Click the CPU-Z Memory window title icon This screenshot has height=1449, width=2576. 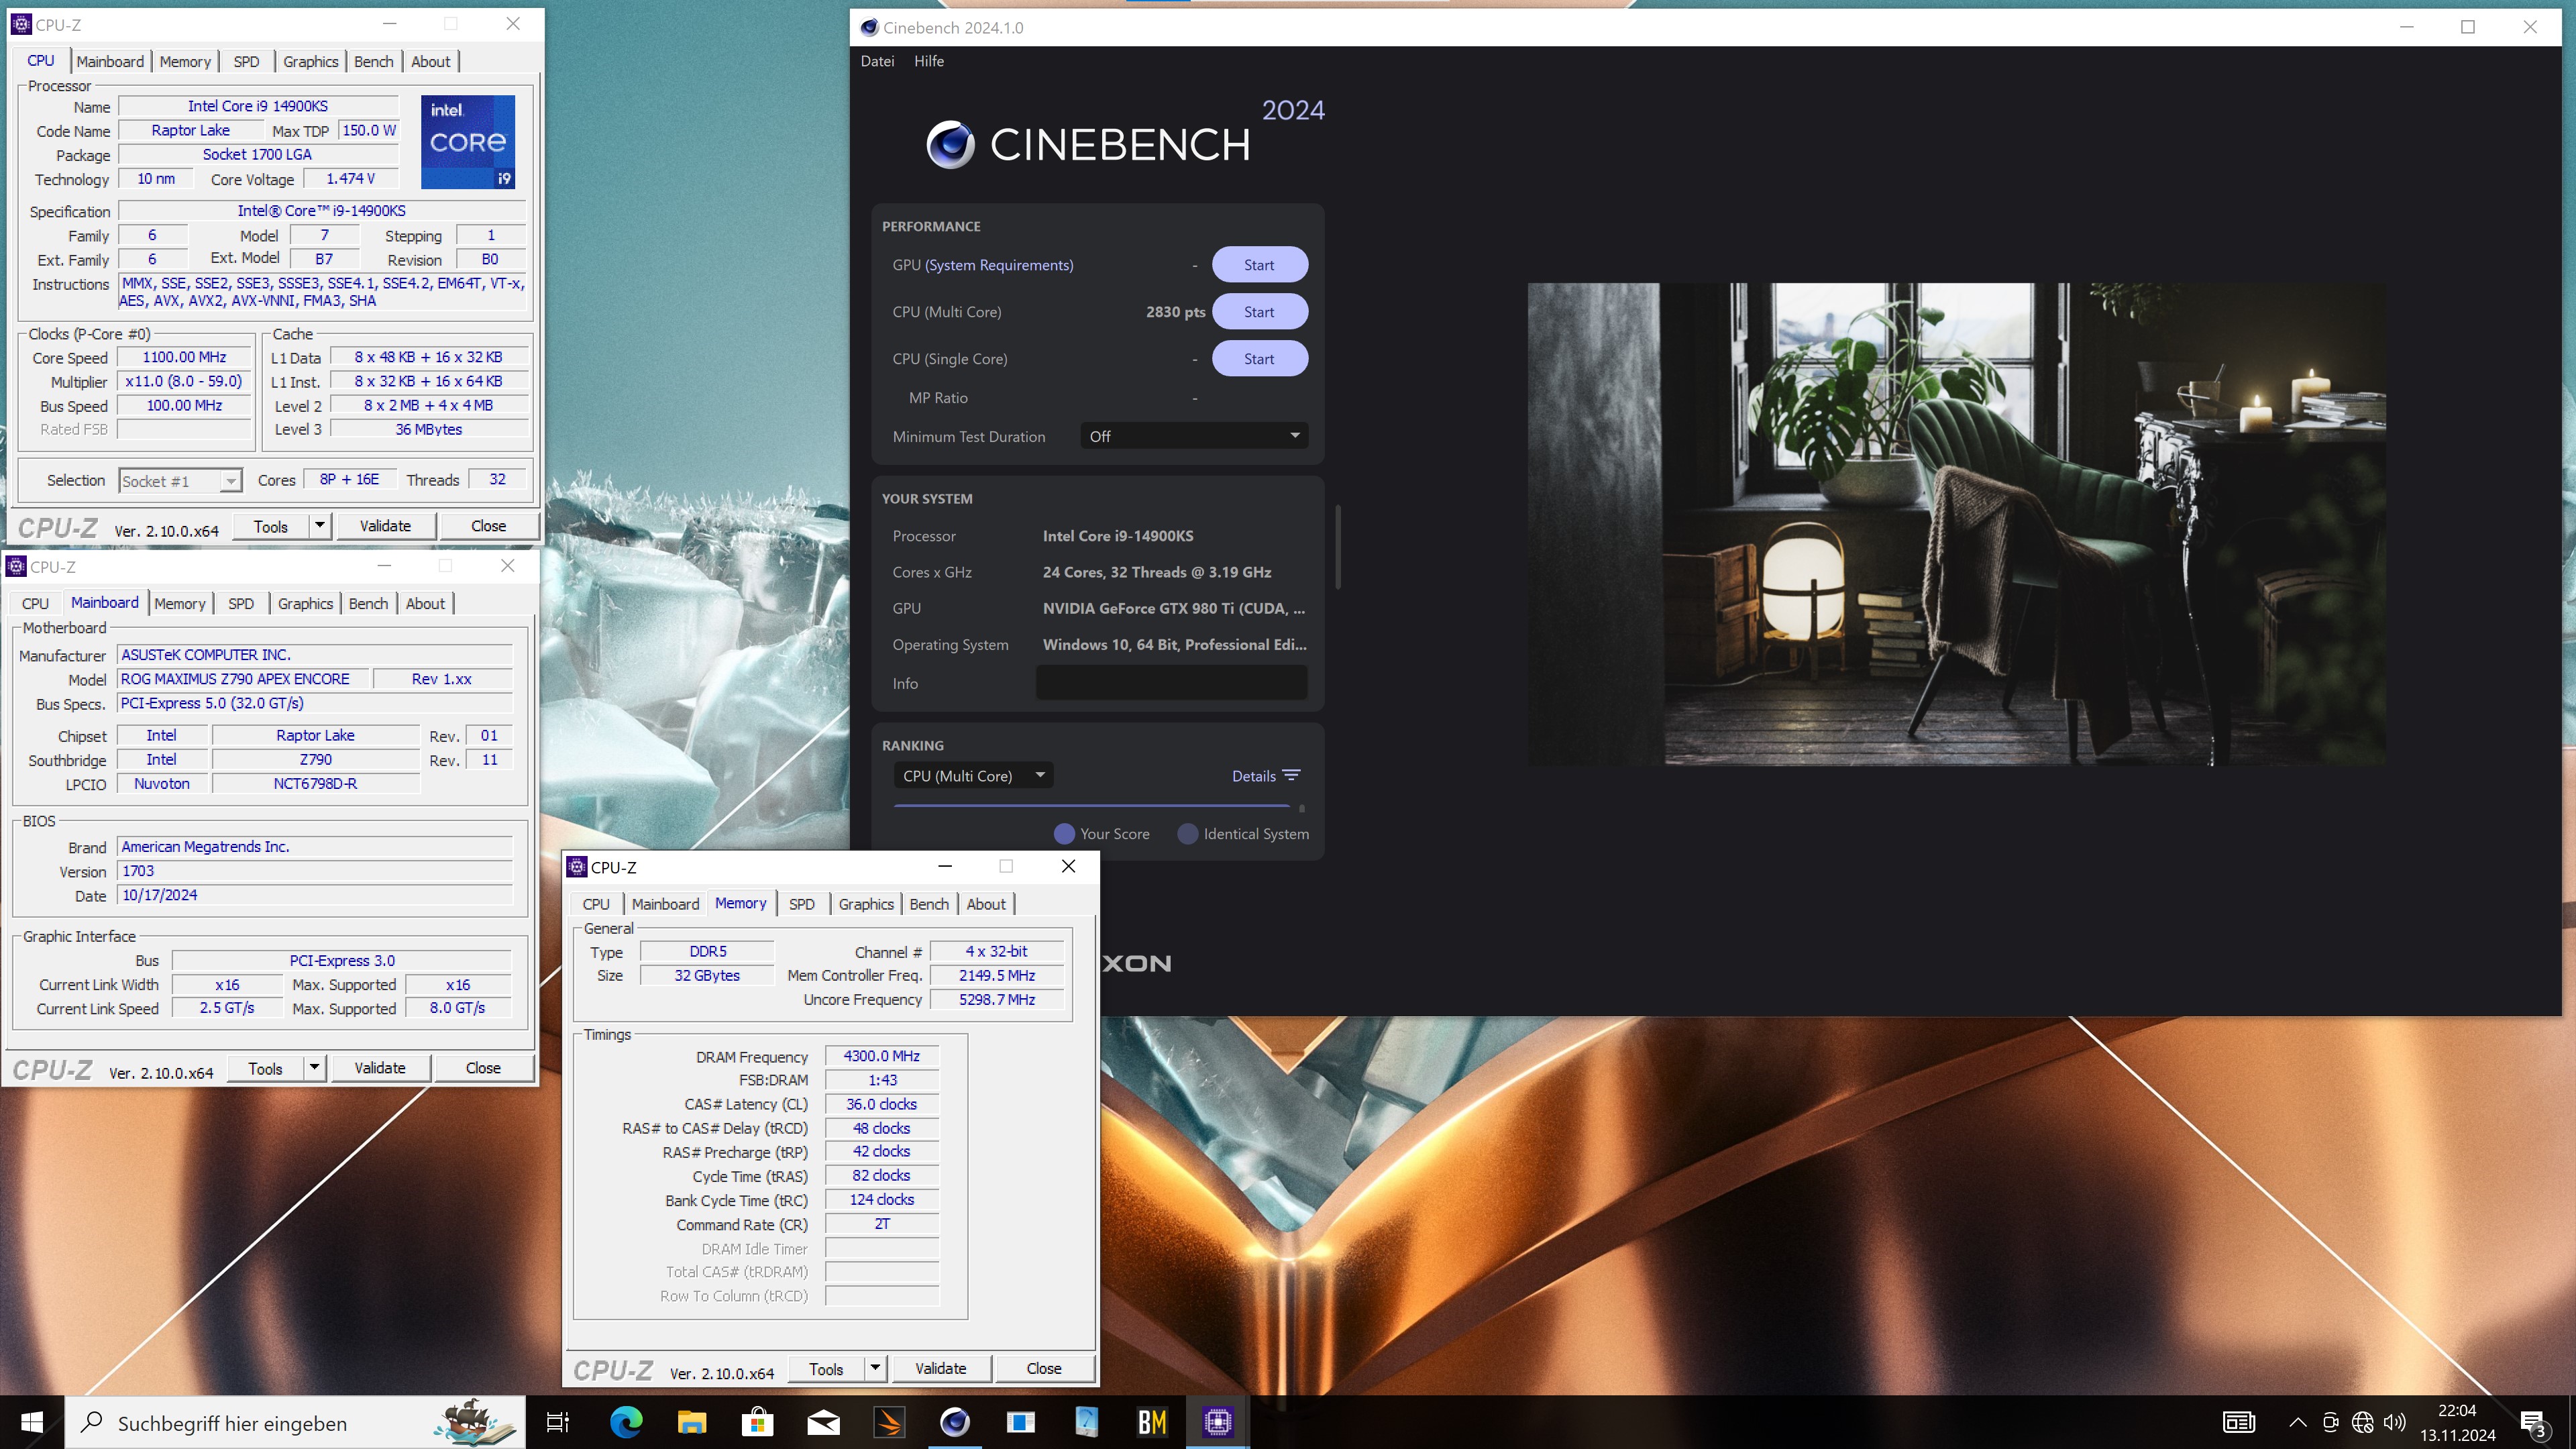[x=577, y=867]
